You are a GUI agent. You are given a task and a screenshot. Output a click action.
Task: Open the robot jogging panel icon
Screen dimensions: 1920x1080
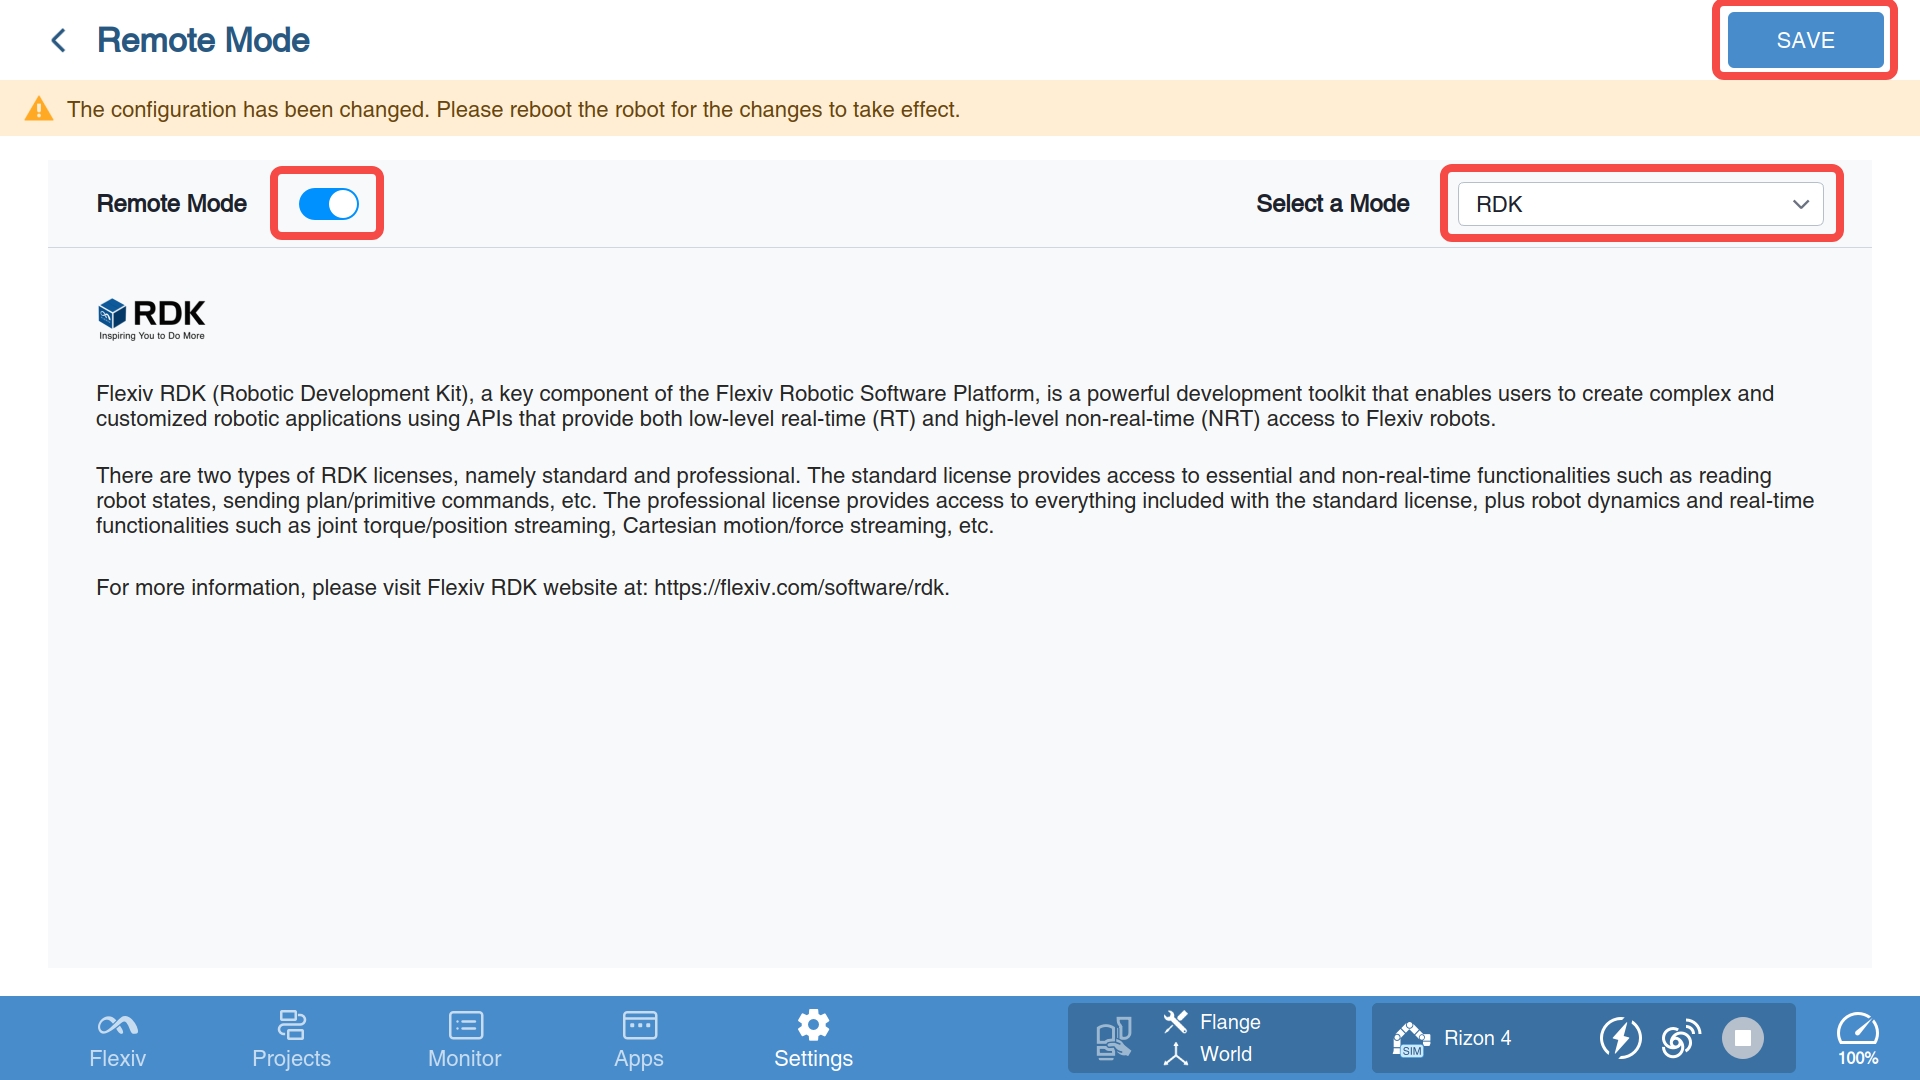click(1113, 1038)
